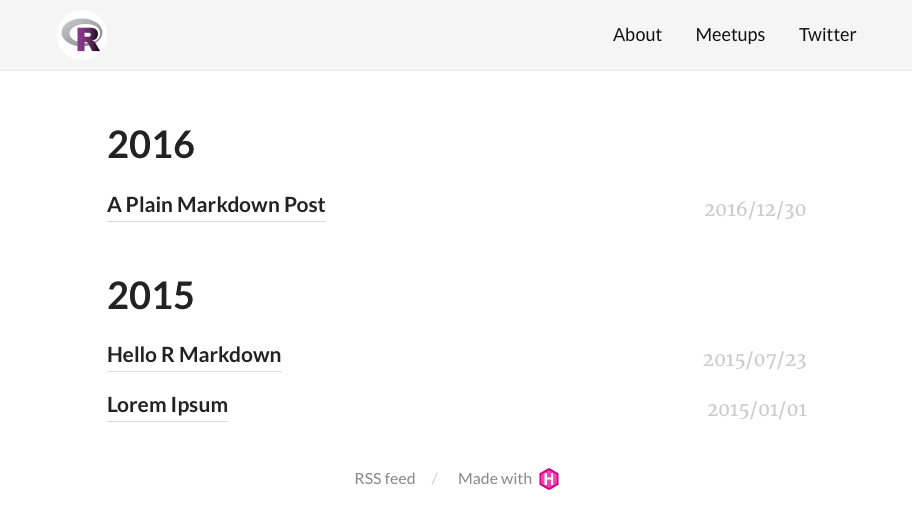The width and height of the screenshot is (912, 519).
Task: Click the date 2015/07/23
Action: pos(754,360)
